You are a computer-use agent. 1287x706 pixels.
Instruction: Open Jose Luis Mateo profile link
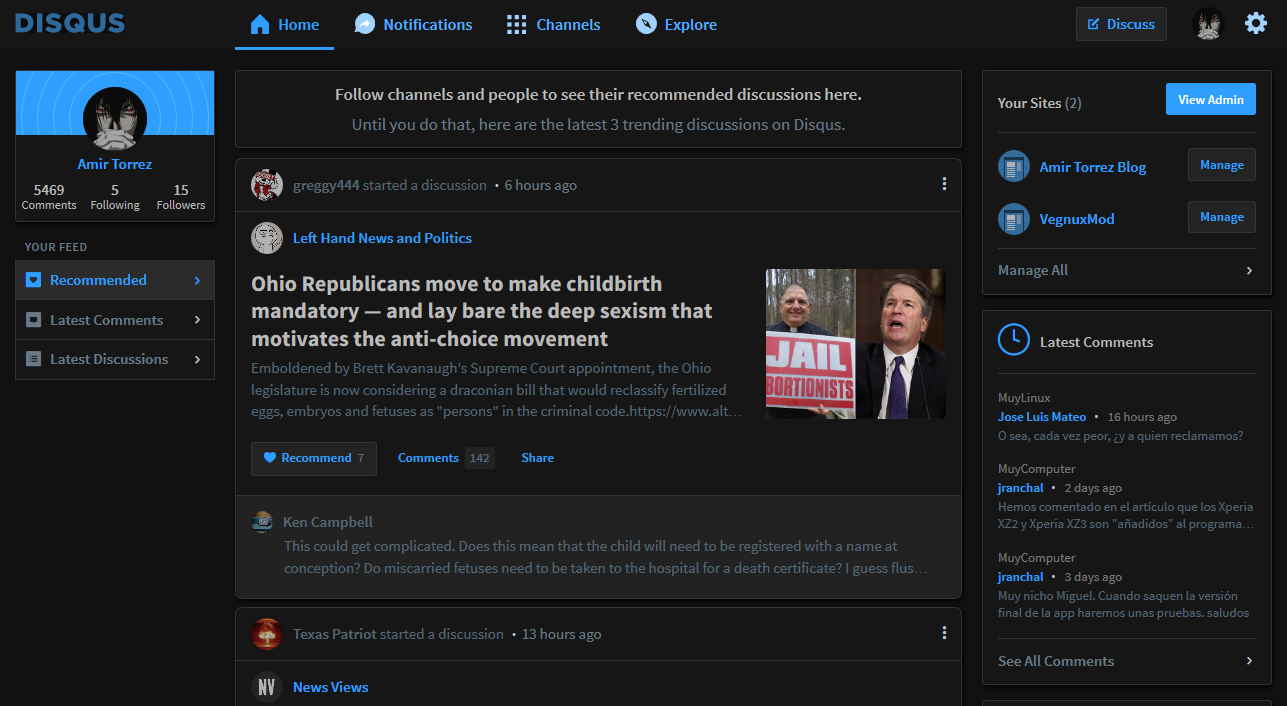click(1042, 417)
